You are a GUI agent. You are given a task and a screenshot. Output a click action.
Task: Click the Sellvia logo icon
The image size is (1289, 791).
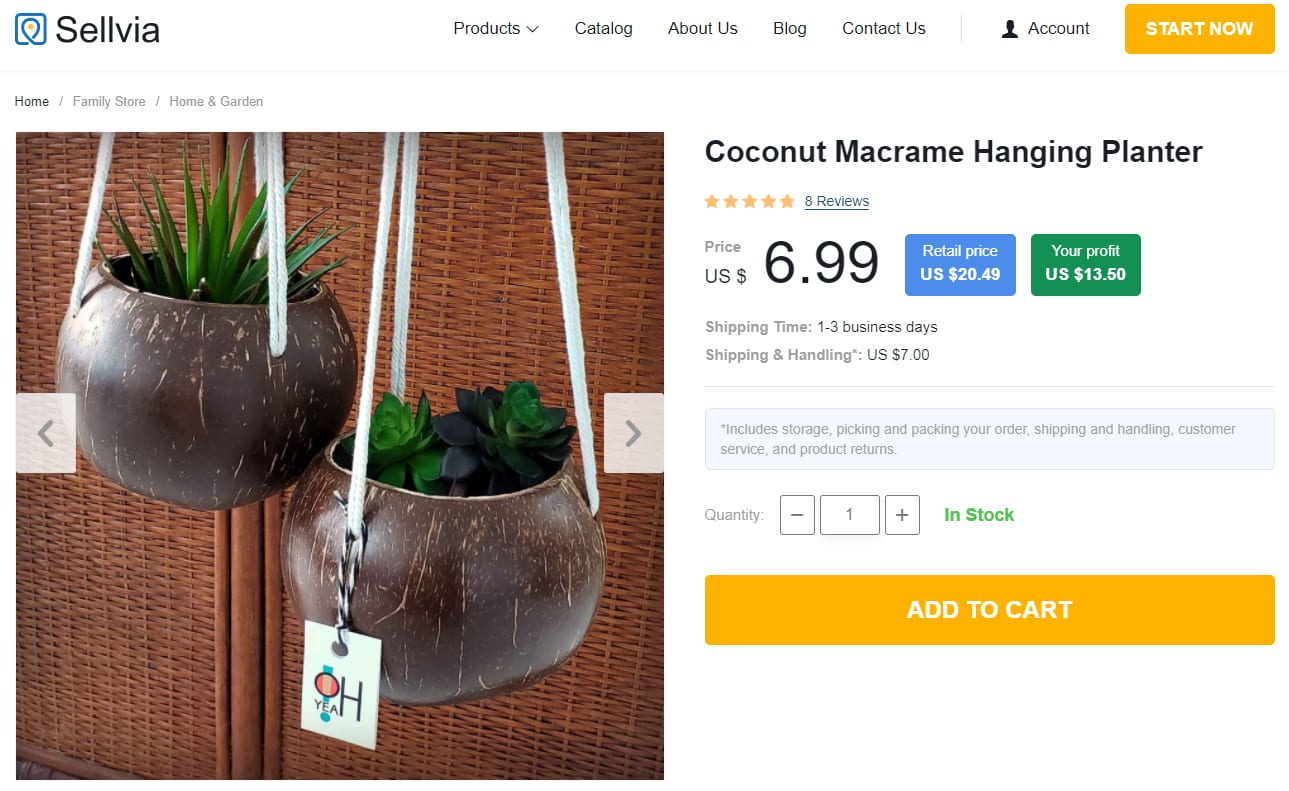pos(31,29)
